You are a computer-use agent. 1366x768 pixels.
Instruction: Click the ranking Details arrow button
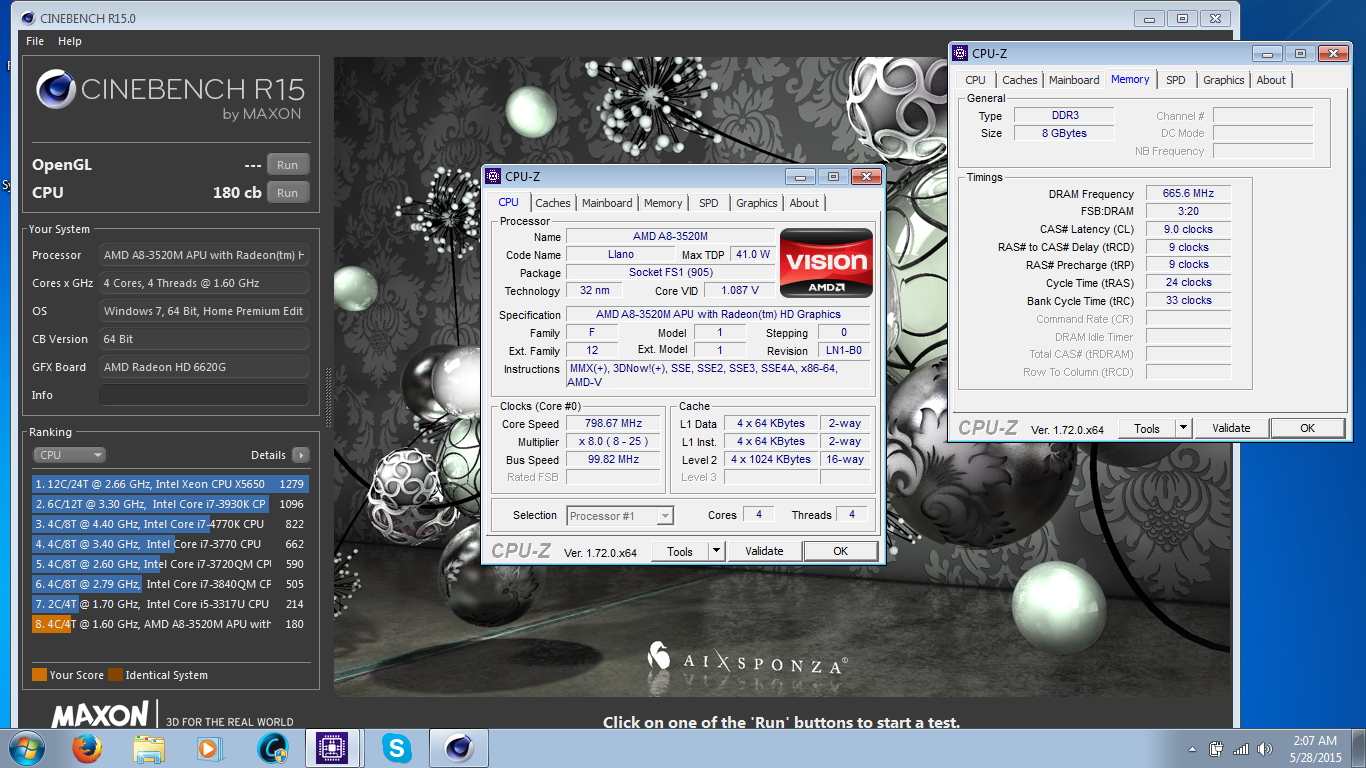tap(300, 455)
